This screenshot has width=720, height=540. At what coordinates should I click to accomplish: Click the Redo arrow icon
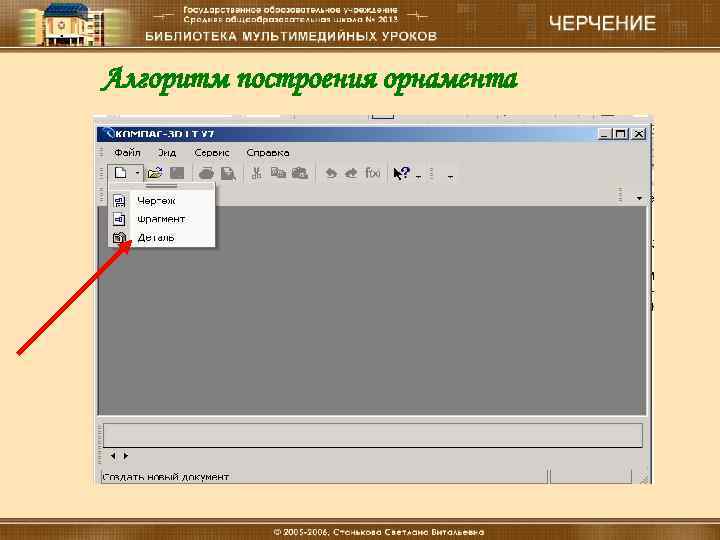(351, 174)
